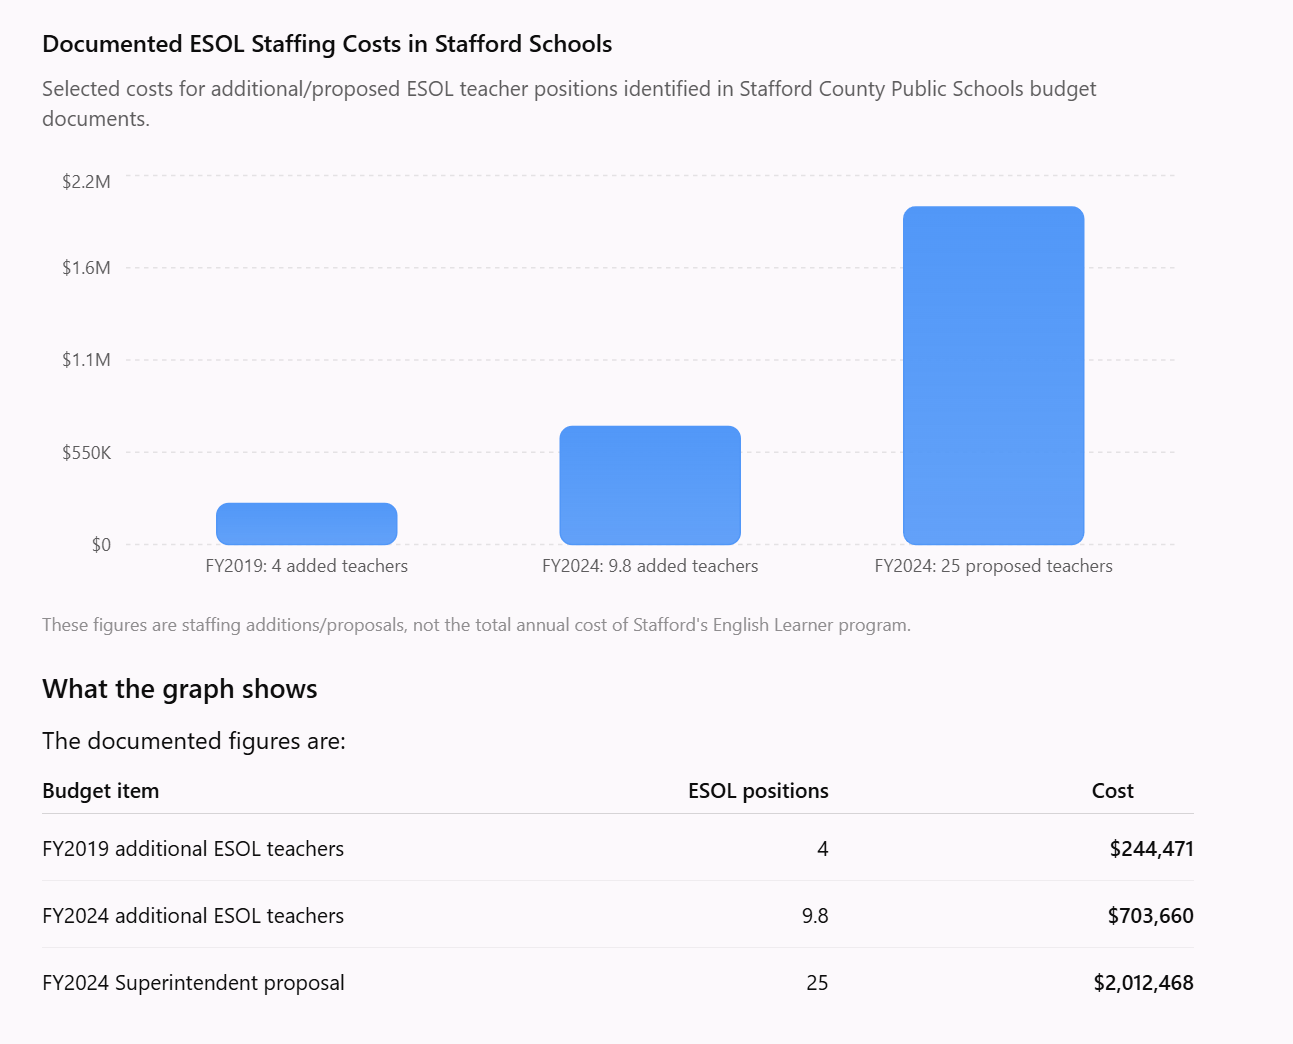Viewport: 1293px width, 1044px height.
Task: Click the FY2024 25 proposed teachers bar
Action: click(x=993, y=375)
